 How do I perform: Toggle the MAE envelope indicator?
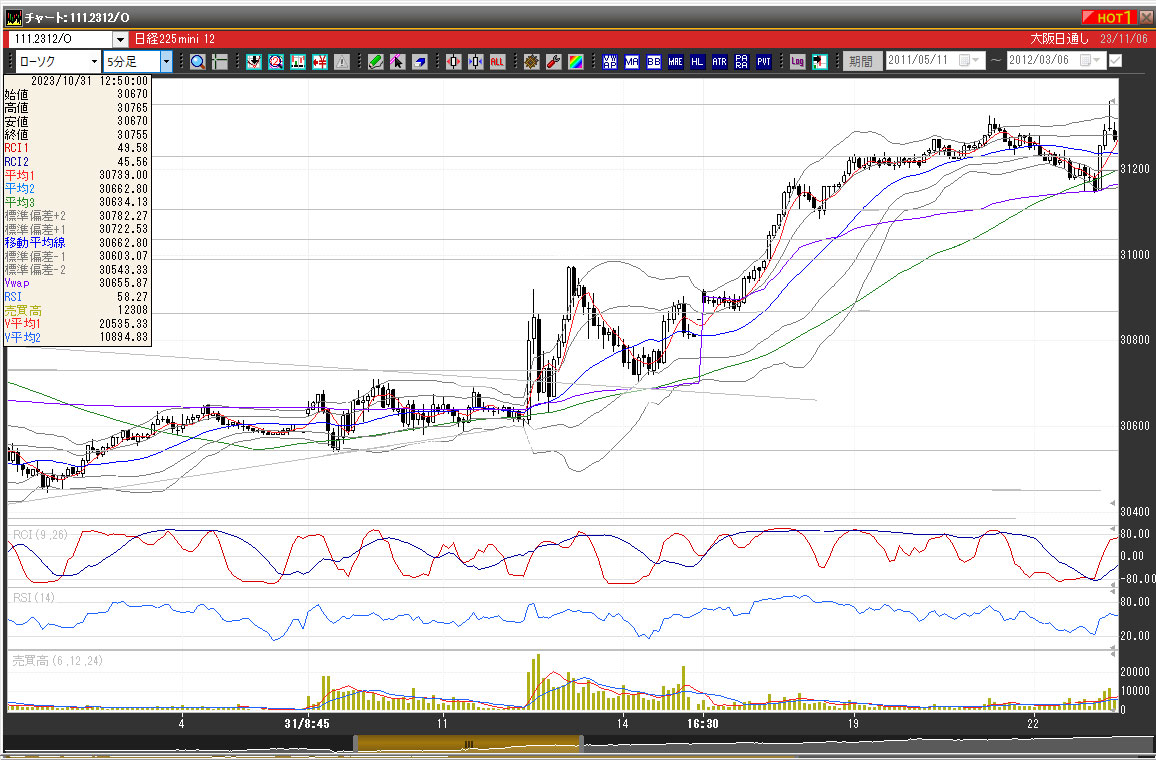point(675,62)
